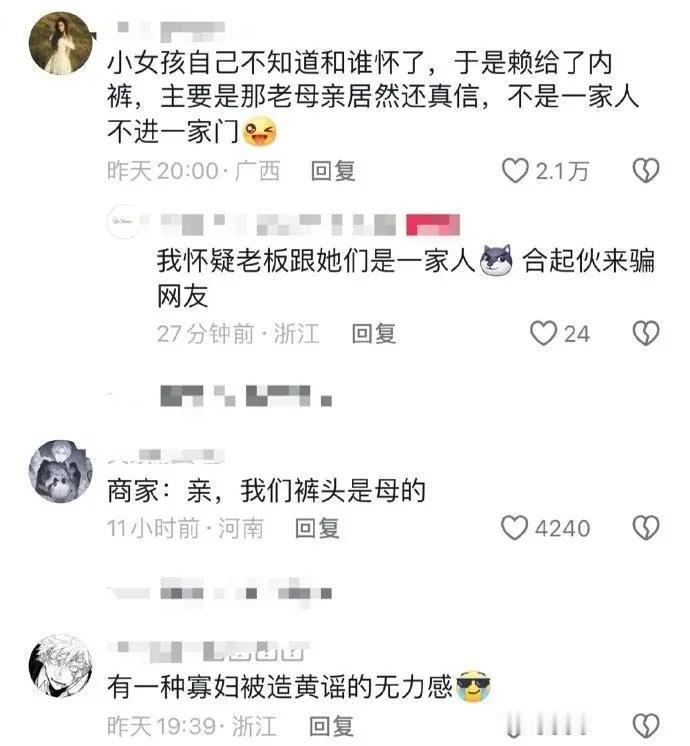This screenshot has height=746, width=690.
Task: Dislike the reply posted 27分钟前
Action: tap(646, 333)
